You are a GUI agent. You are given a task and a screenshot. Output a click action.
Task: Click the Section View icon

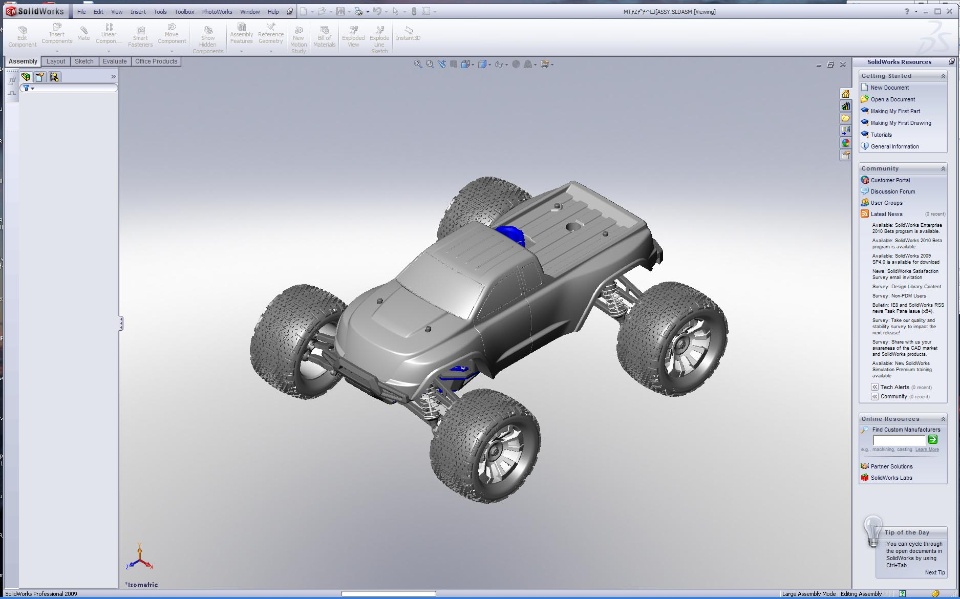click(453, 64)
